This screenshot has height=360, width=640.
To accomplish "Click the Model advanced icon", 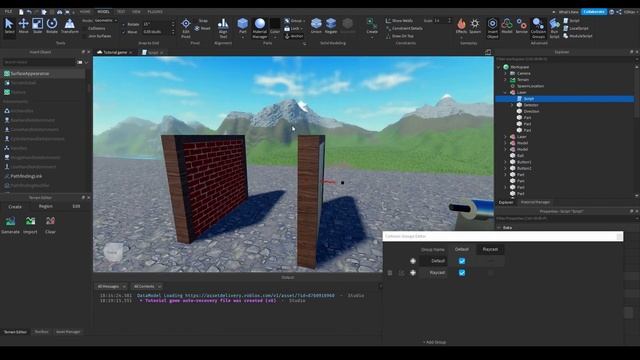I will point(507,26).
